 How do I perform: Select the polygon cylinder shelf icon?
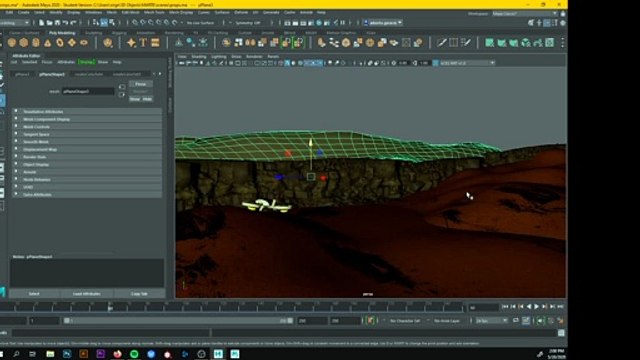pyautogui.click(x=36, y=42)
